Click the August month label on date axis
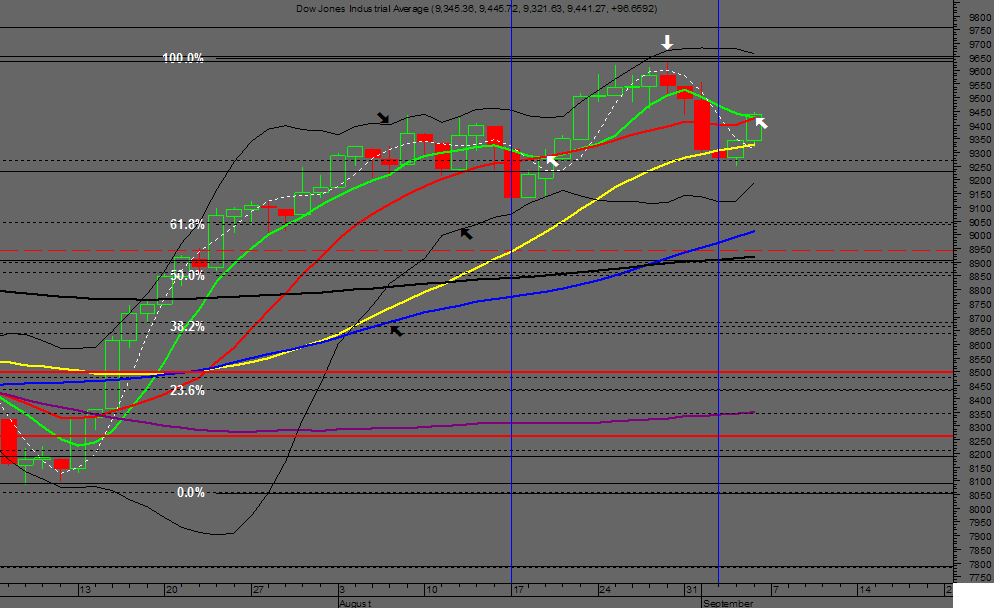Viewport: 994px width, 608px height. pyautogui.click(x=355, y=603)
